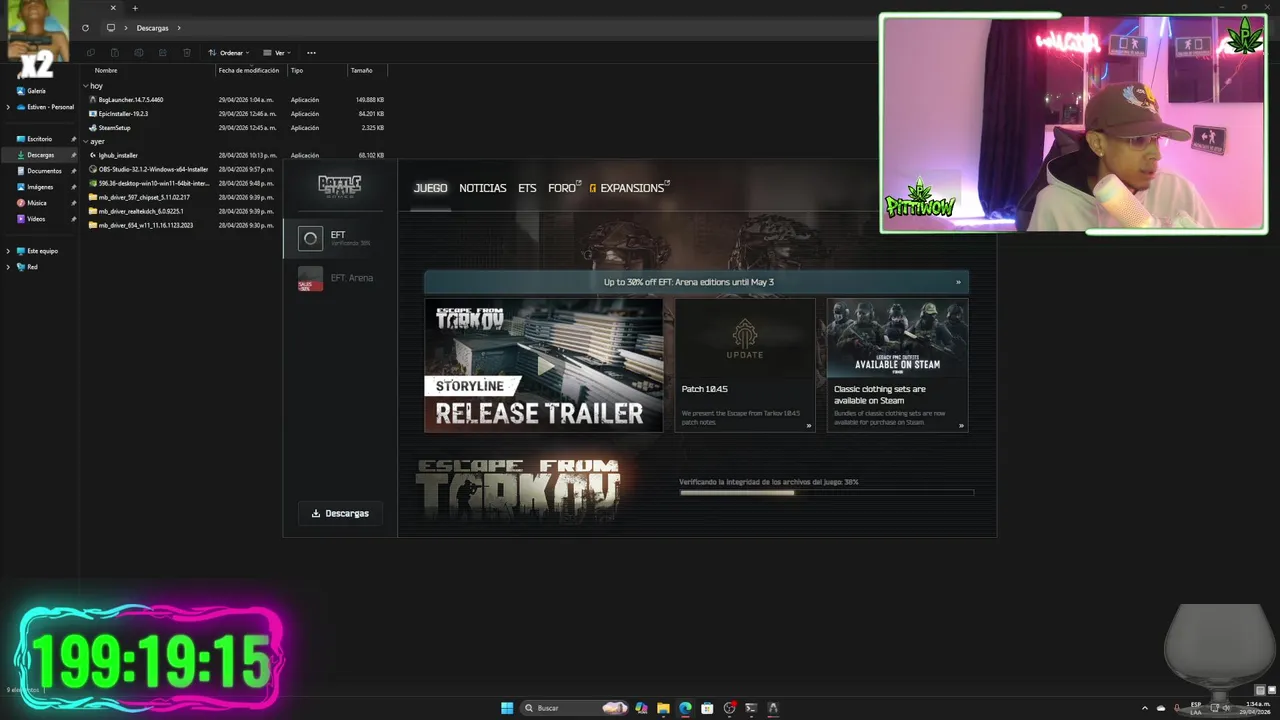Image resolution: width=1280 pixels, height=720 pixels.
Task: Open the Ordenar sort dropdown
Action: click(229, 53)
